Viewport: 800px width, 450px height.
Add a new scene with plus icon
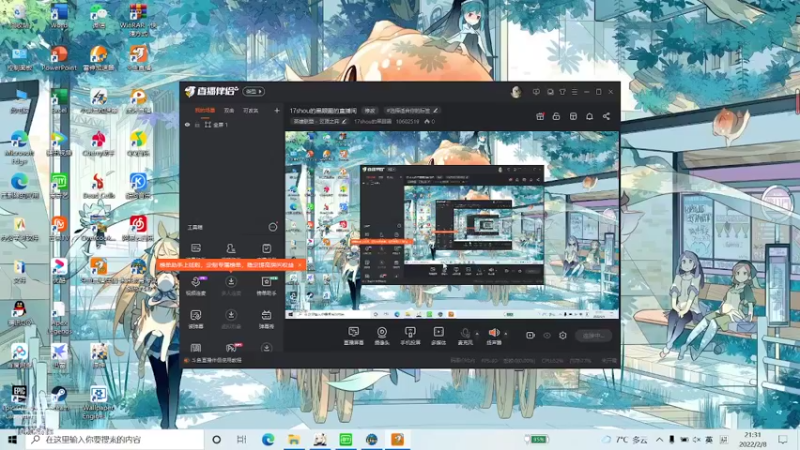[277, 110]
